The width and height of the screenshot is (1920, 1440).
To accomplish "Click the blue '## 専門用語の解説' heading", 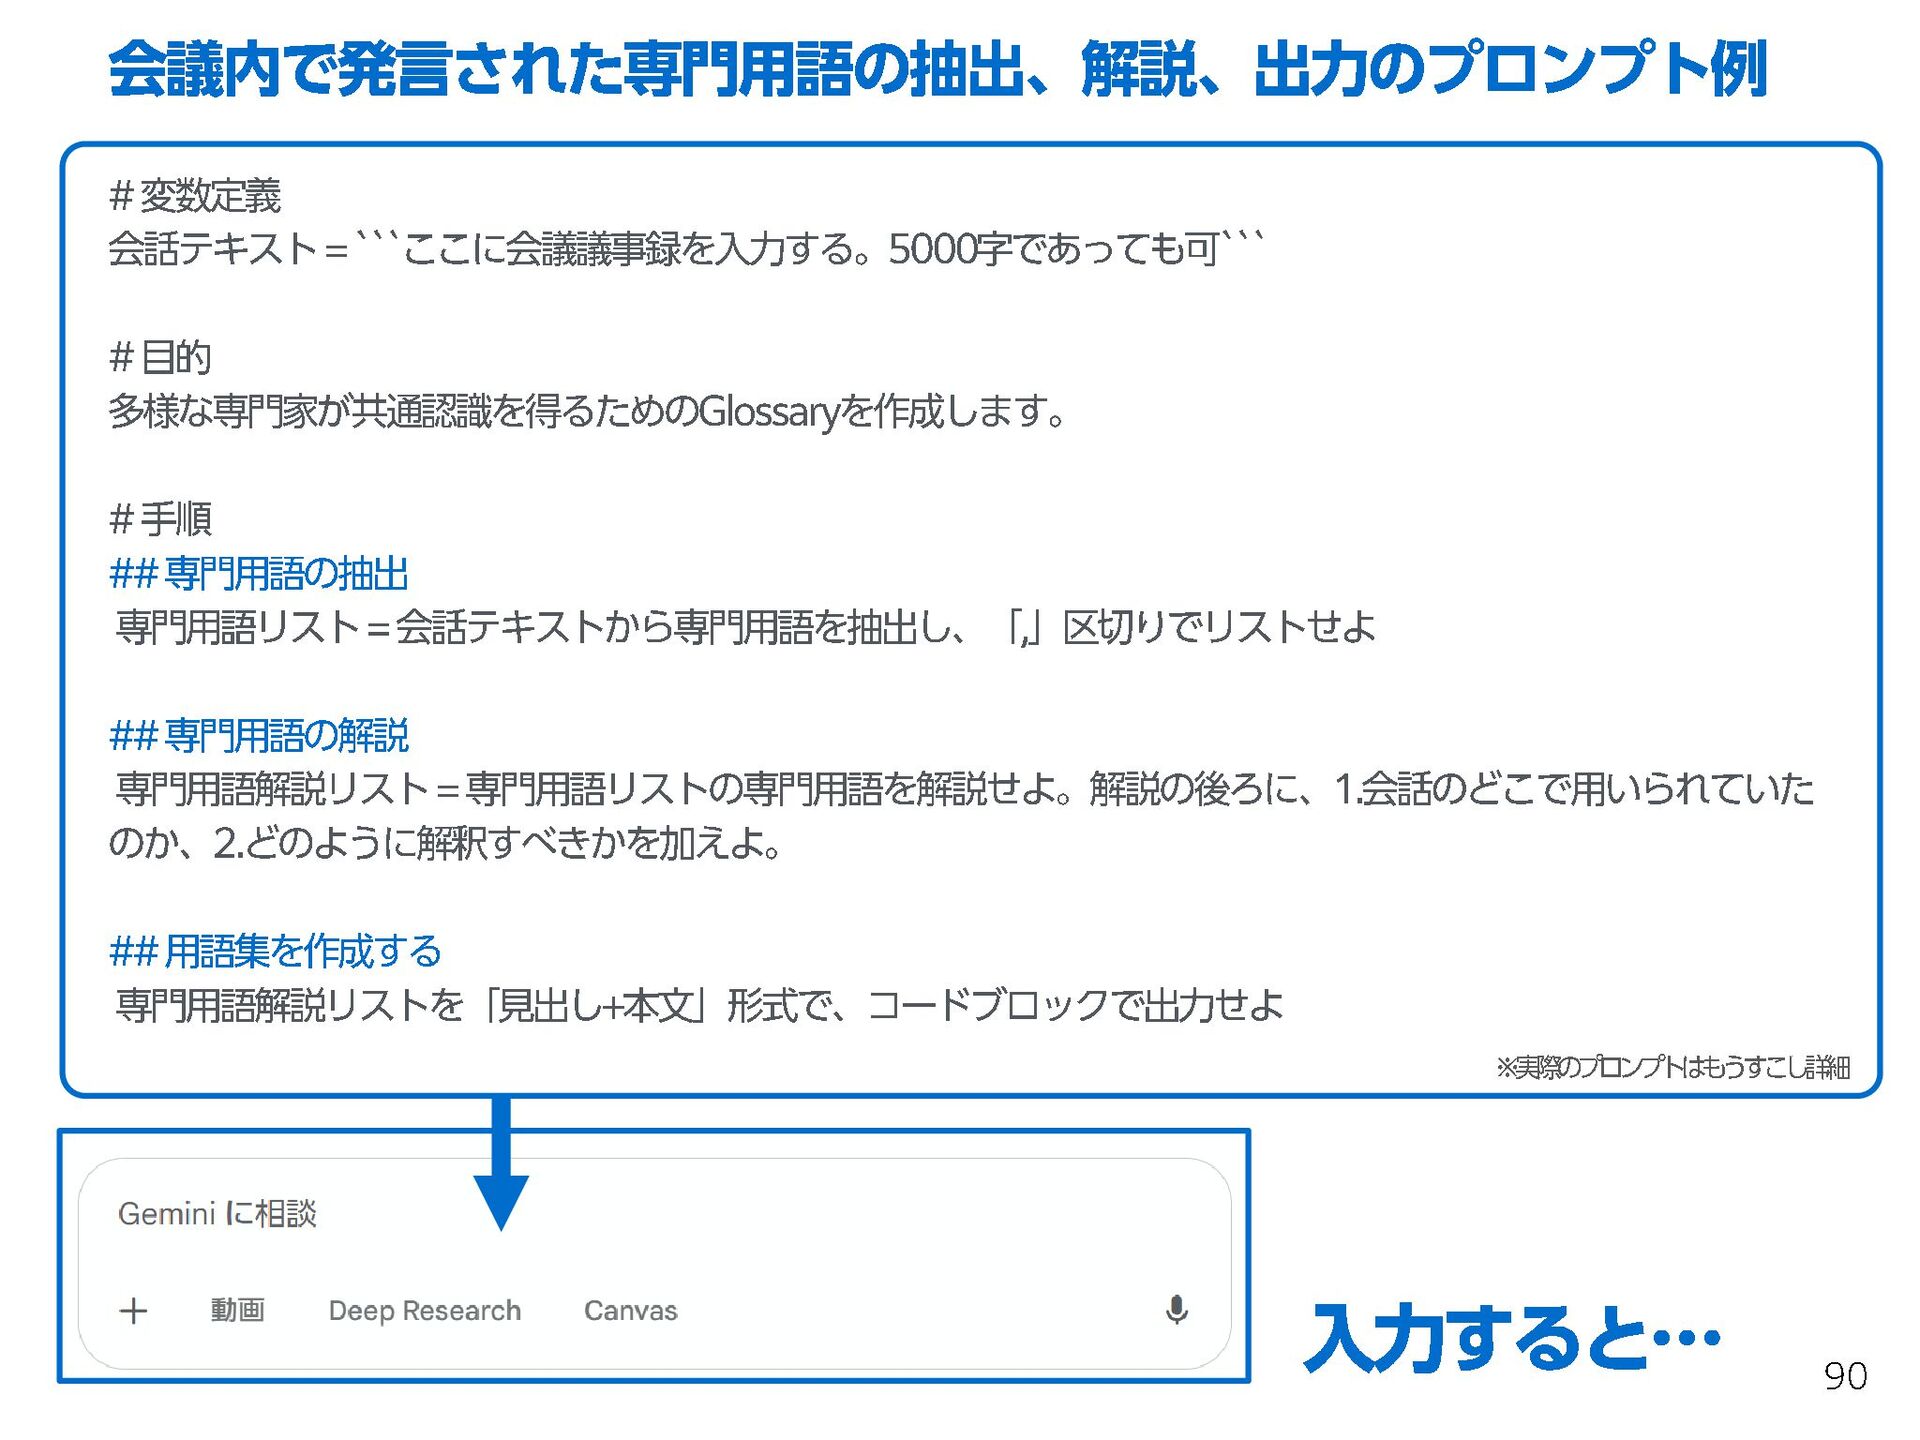I will pyautogui.click(x=259, y=735).
